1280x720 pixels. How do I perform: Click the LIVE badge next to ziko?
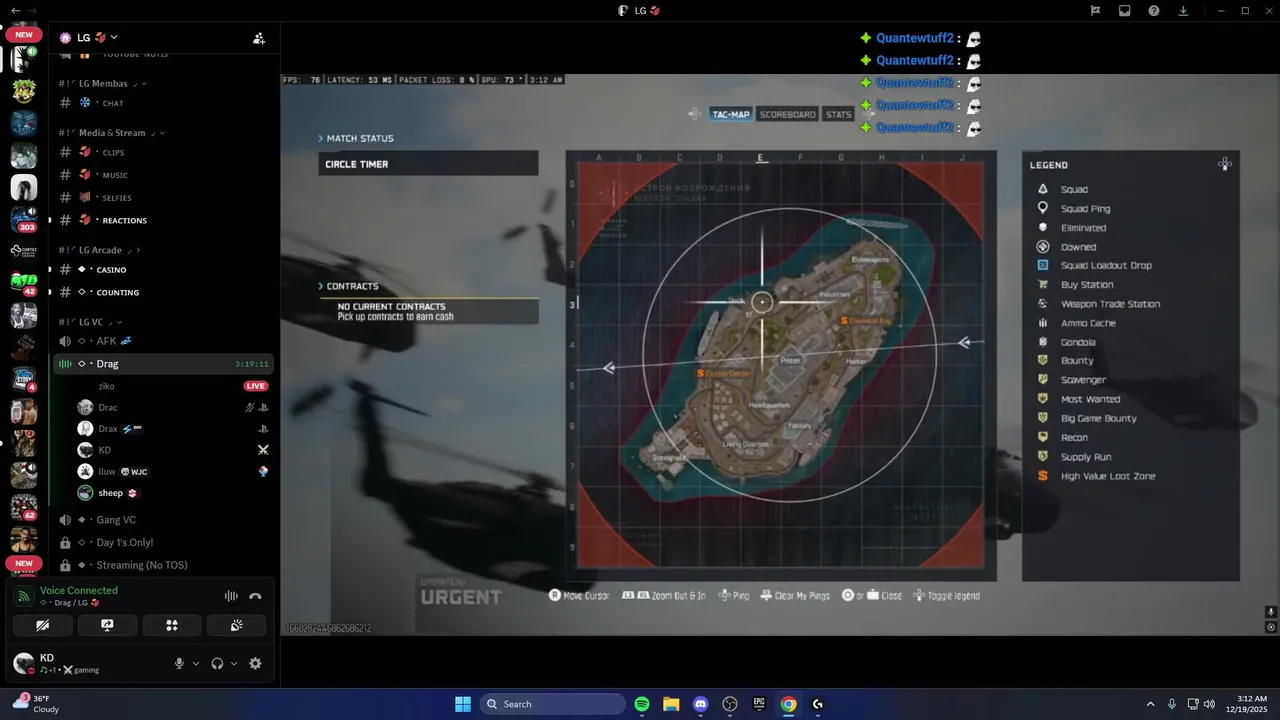pos(256,386)
